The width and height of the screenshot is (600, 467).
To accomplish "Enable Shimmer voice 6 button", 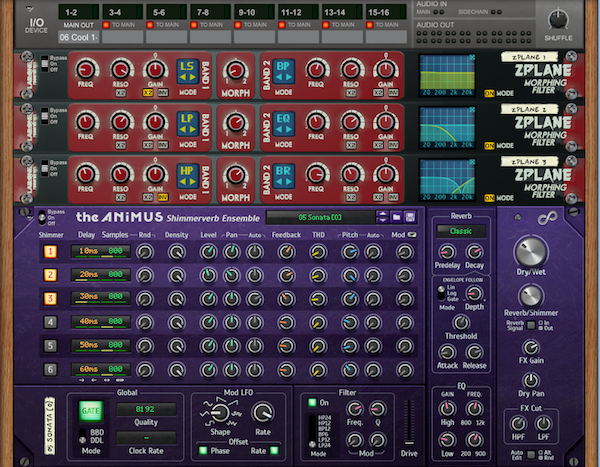I will click(50, 369).
